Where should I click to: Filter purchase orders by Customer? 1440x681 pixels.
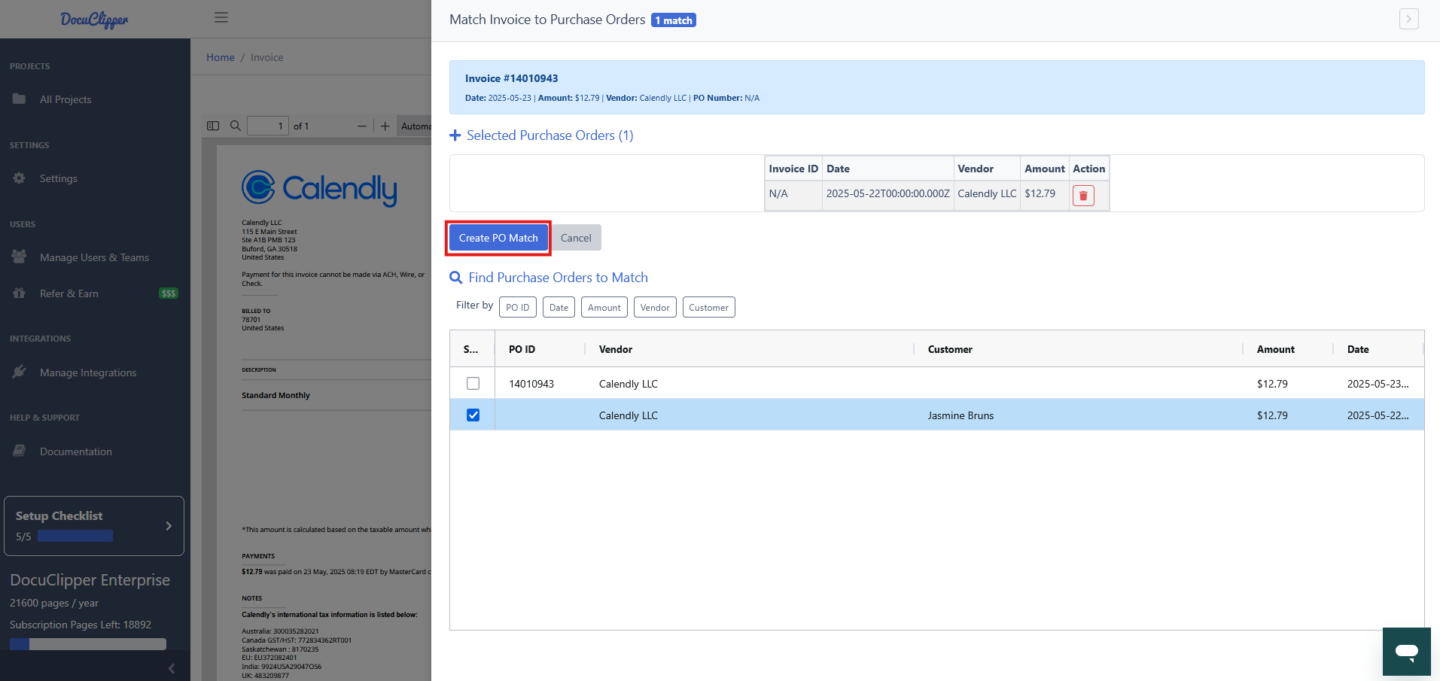click(x=709, y=307)
